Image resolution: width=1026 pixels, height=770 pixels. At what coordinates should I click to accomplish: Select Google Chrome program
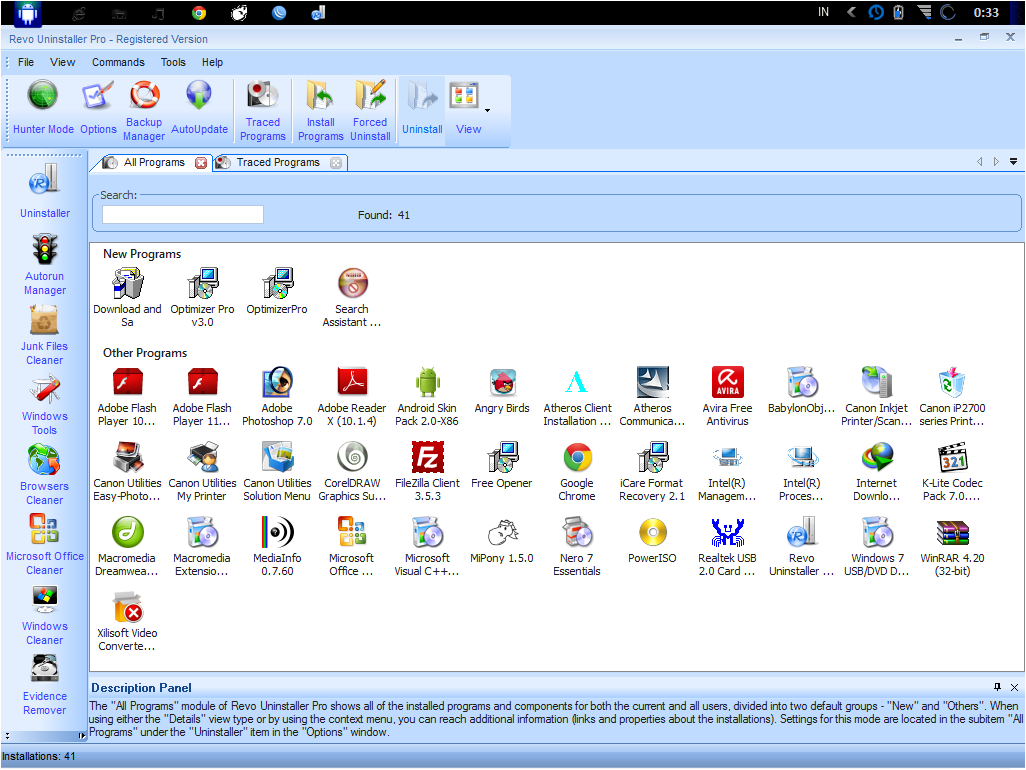point(576,472)
